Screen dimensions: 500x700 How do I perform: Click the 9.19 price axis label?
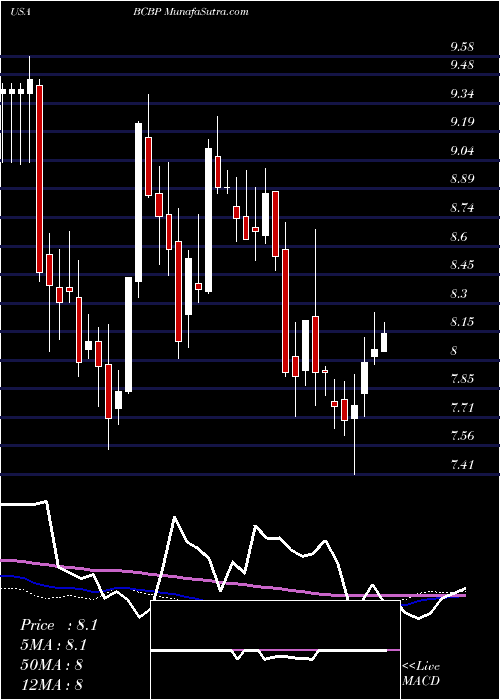tap(462, 122)
